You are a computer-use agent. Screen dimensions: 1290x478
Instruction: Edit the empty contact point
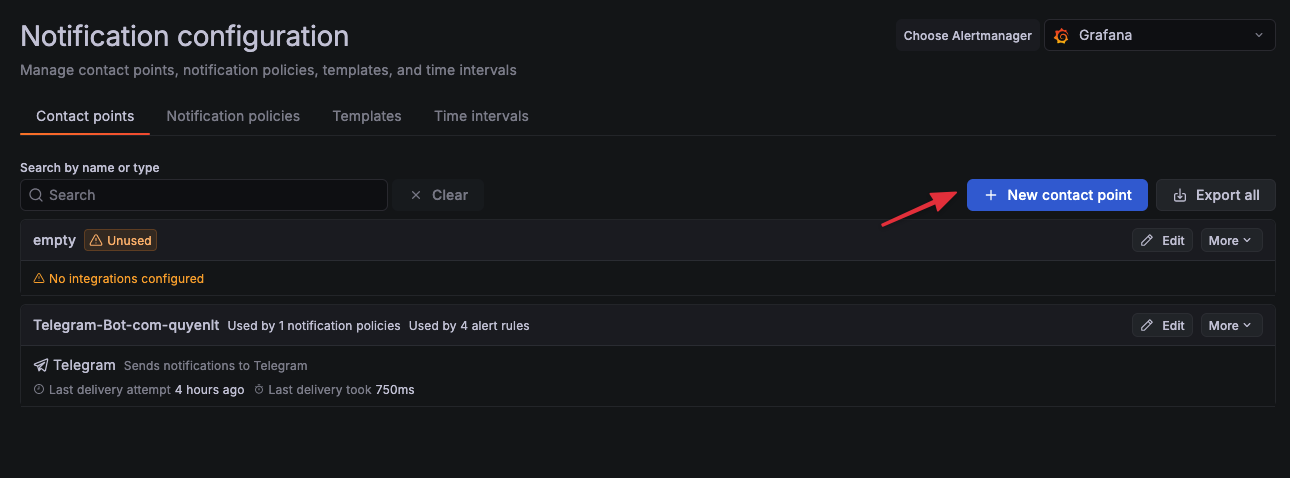tap(1162, 240)
